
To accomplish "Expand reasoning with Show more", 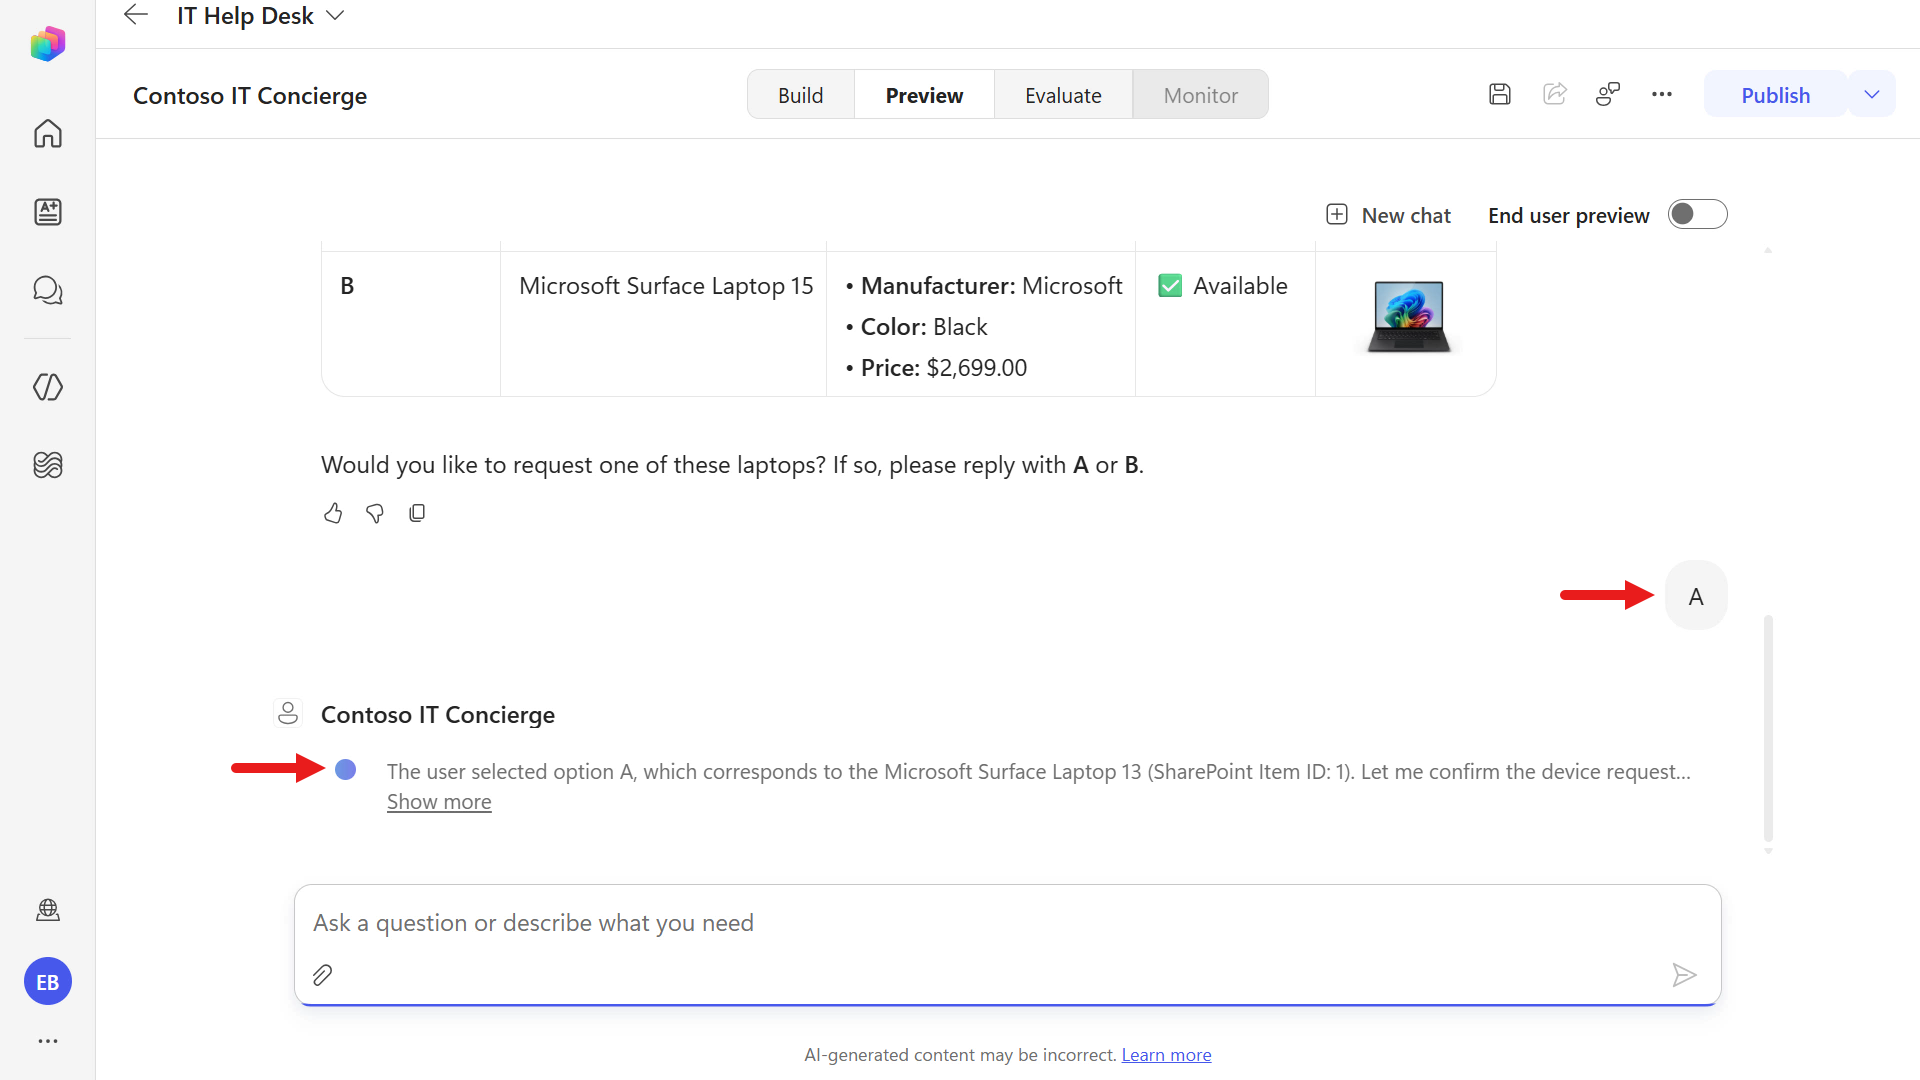I will tap(439, 802).
